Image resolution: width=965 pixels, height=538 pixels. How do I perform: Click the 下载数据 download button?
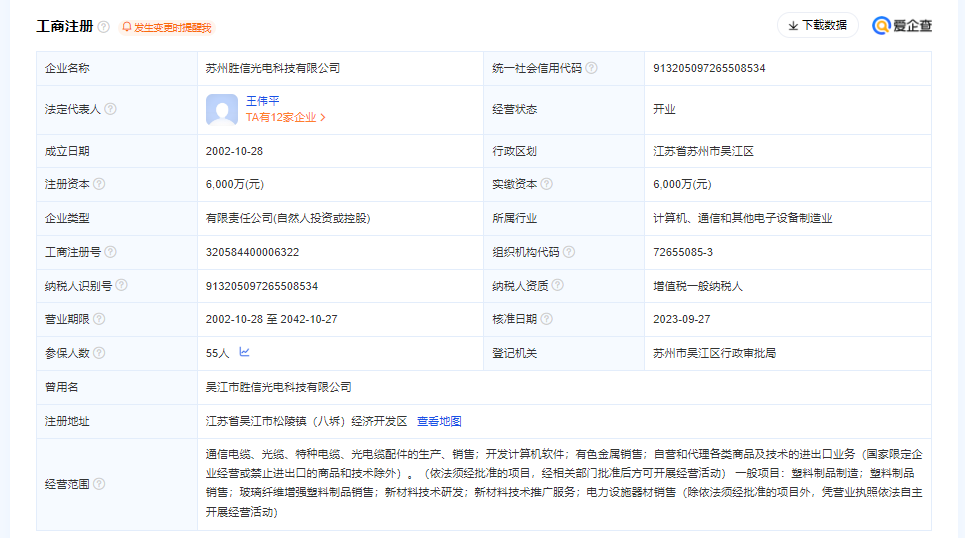(x=818, y=25)
